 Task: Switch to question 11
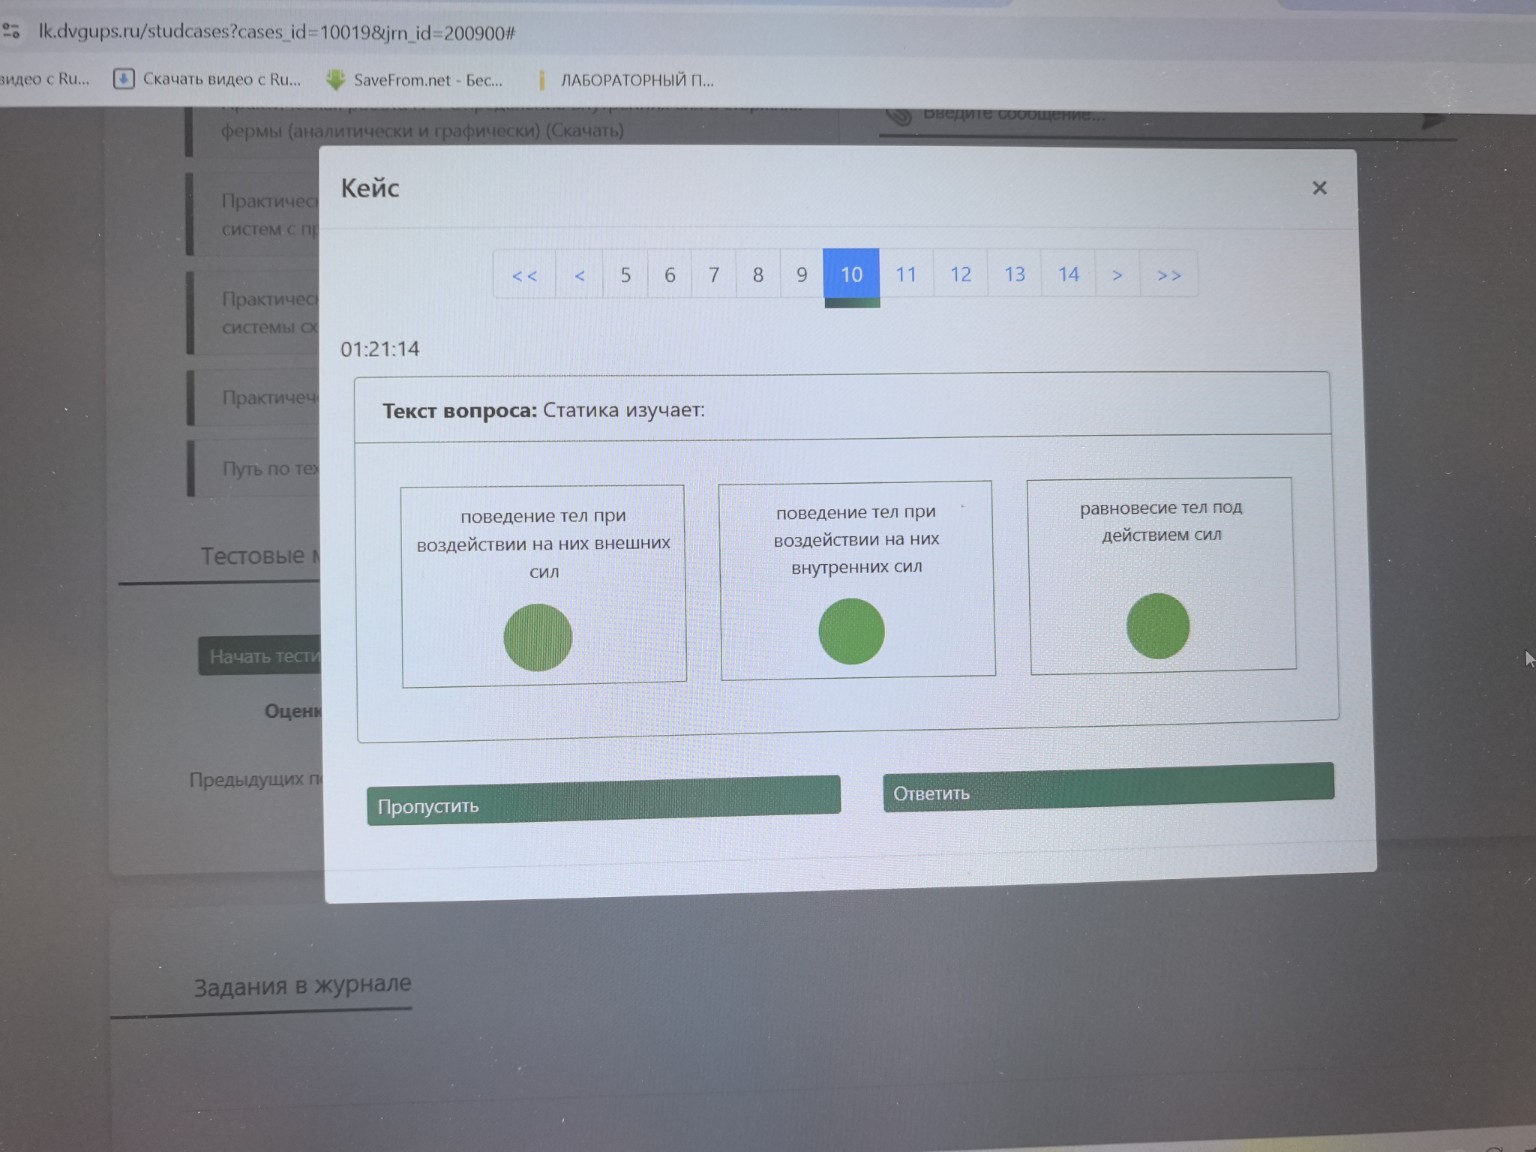point(906,275)
